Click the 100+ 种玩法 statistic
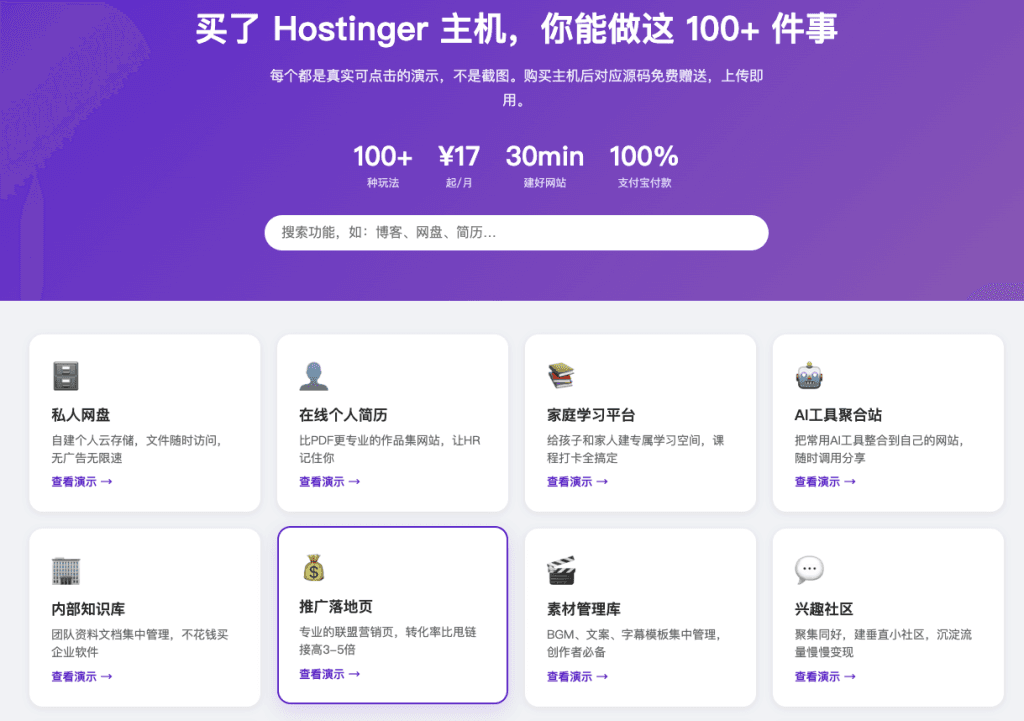1024x721 pixels. tap(383, 166)
